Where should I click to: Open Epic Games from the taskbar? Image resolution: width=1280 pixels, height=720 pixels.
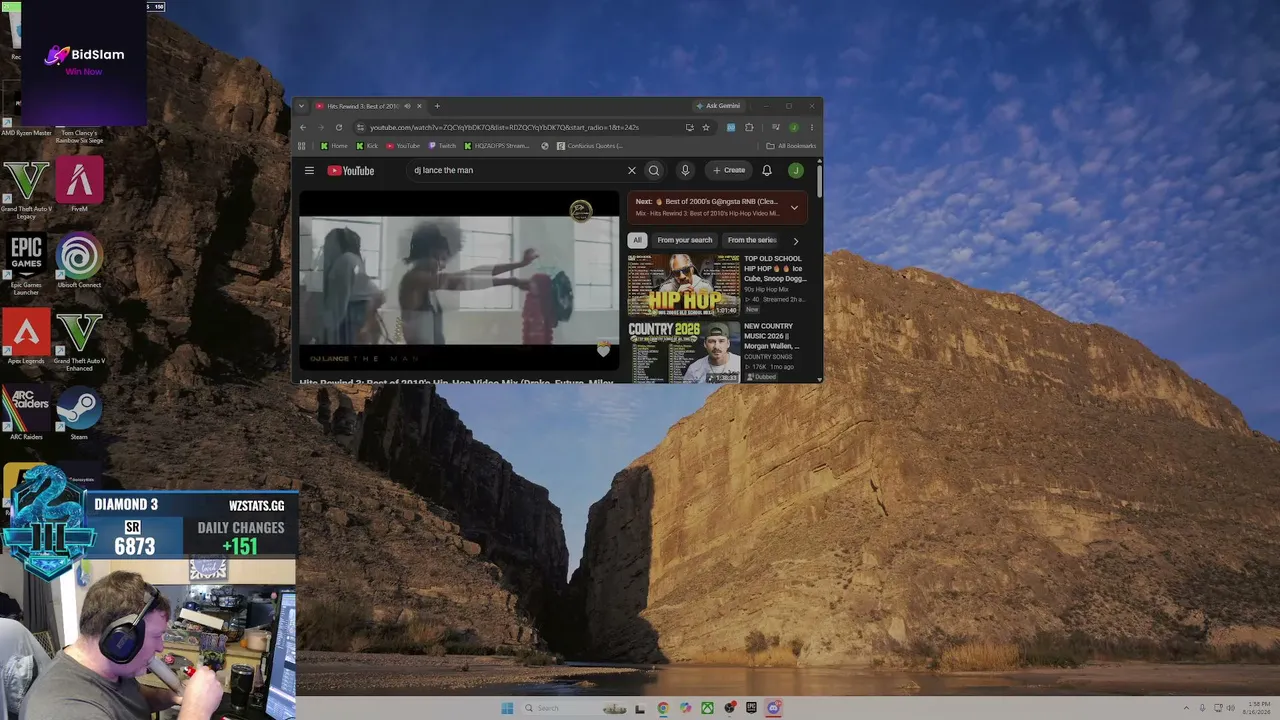tap(751, 708)
